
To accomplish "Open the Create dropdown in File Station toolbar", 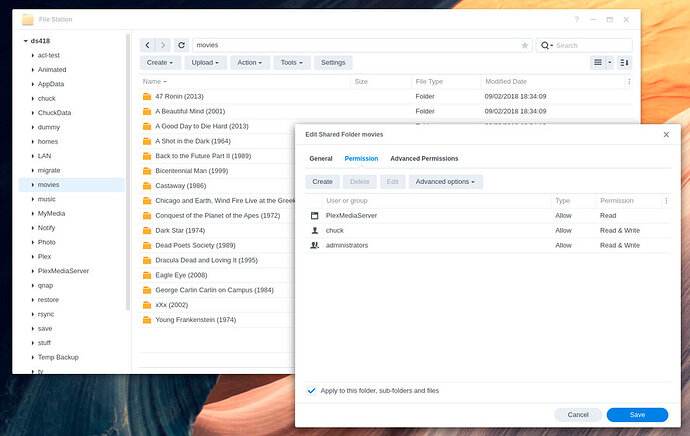I will click(x=160, y=62).
